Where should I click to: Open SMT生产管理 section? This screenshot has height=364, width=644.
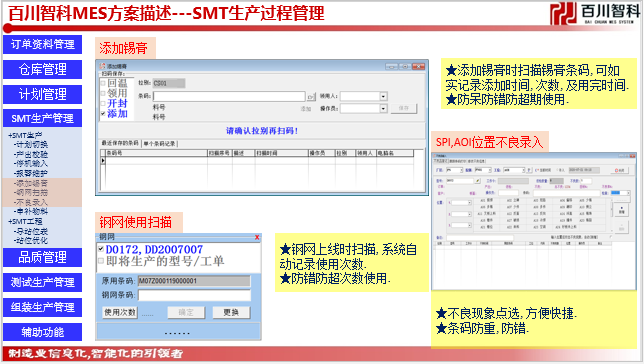42,118
